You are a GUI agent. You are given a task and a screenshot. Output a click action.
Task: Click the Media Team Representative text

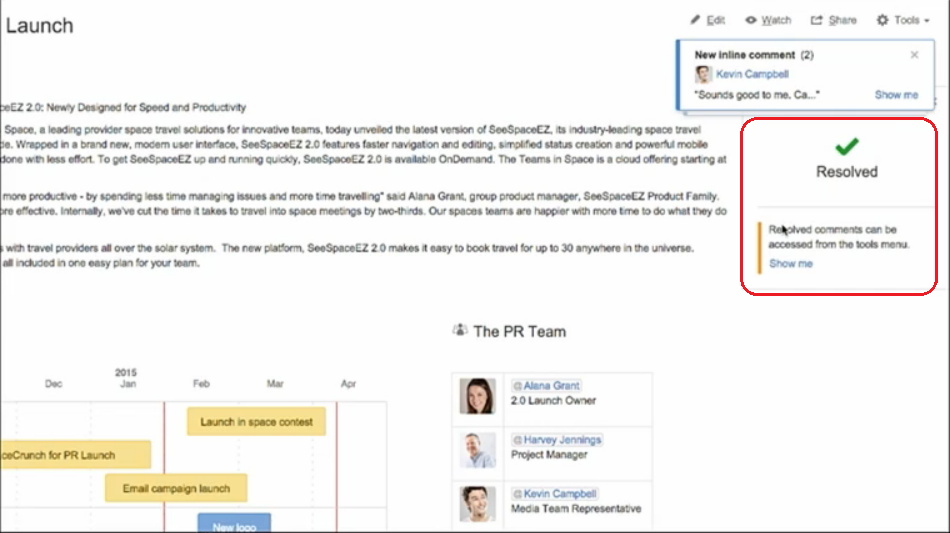576,508
